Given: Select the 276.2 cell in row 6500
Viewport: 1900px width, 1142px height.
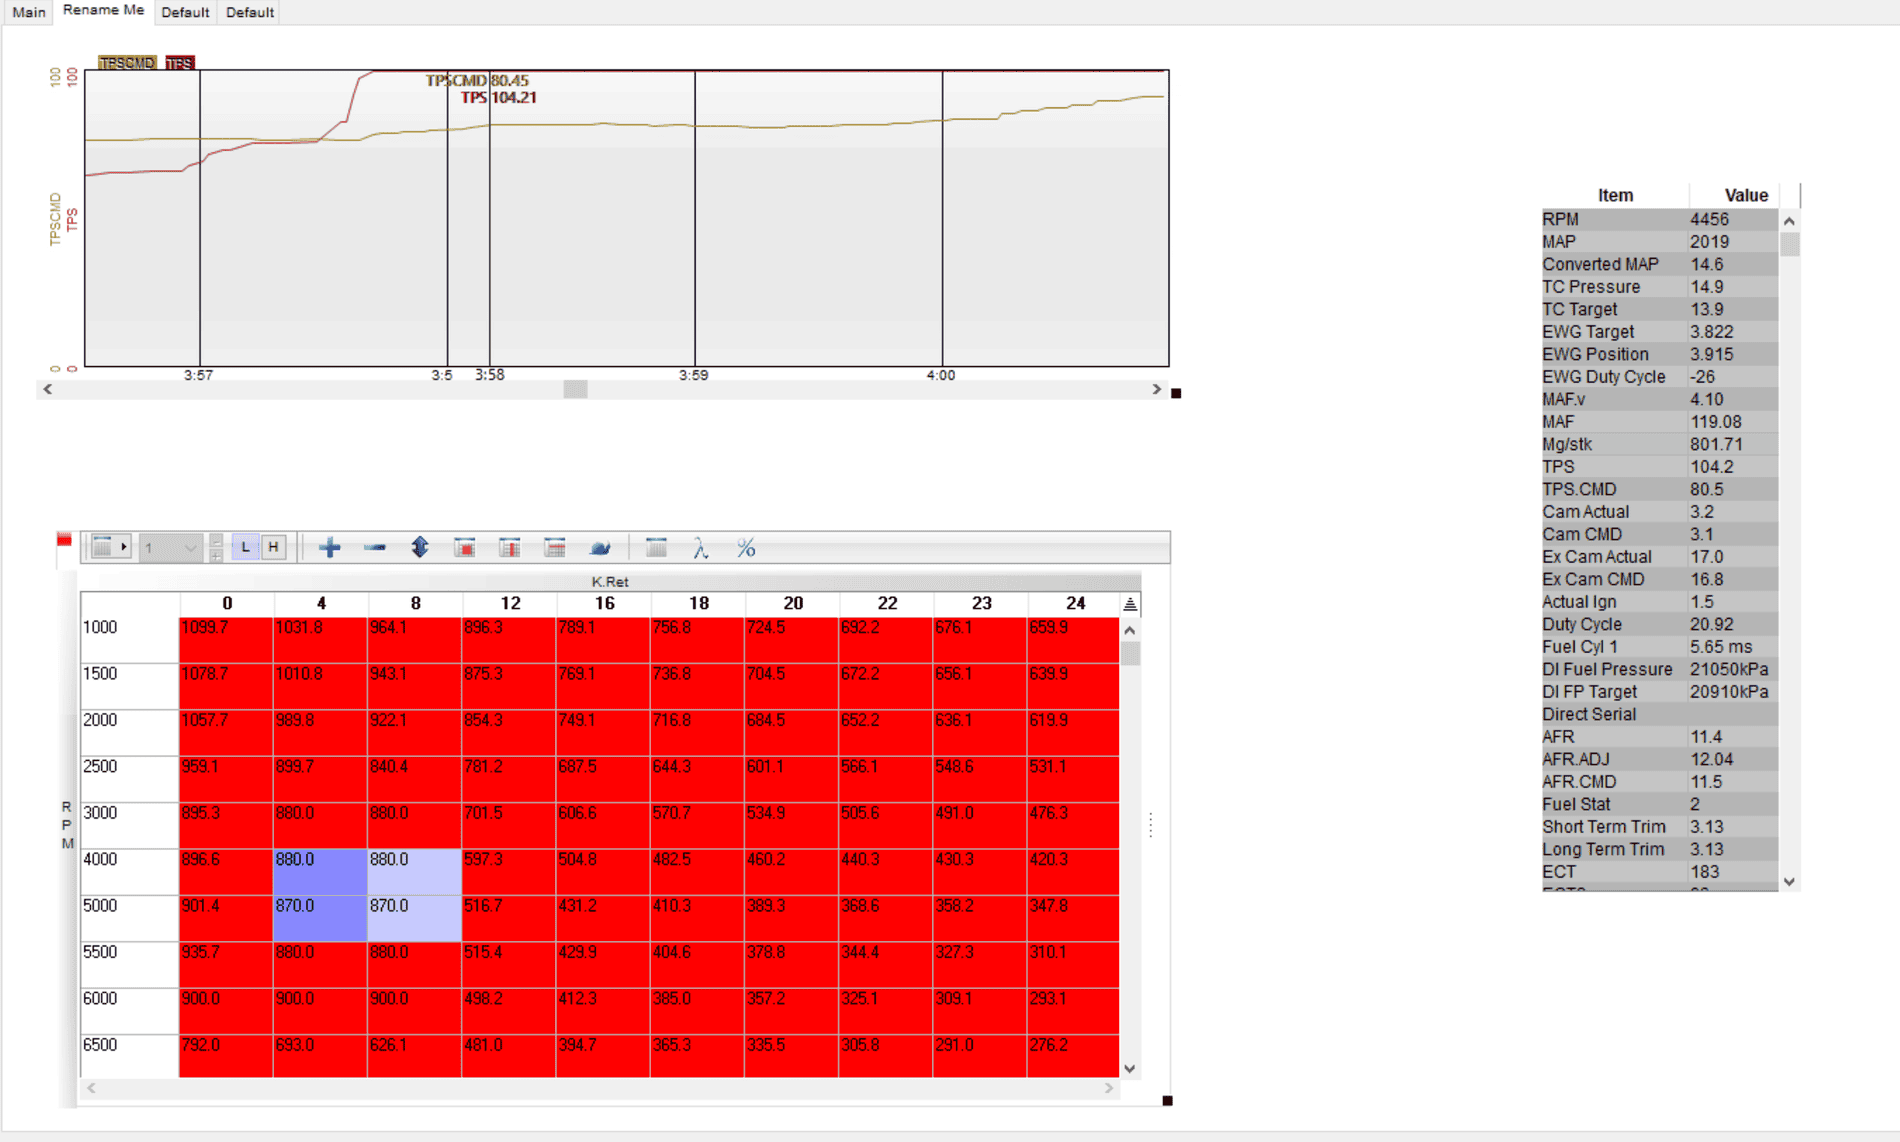Looking at the screenshot, I should coord(1073,1056).
